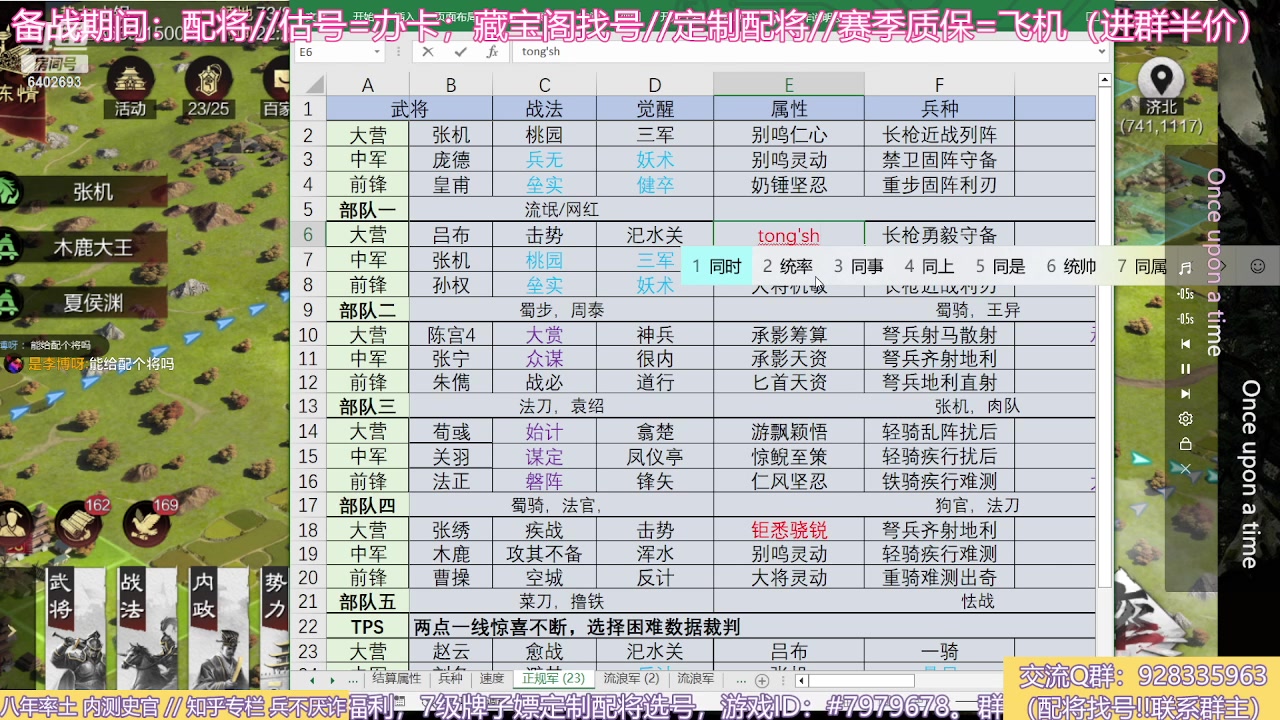Click cell 吕布 in row 6
This screenshot has width=1280, height=720.
[450, 235]
